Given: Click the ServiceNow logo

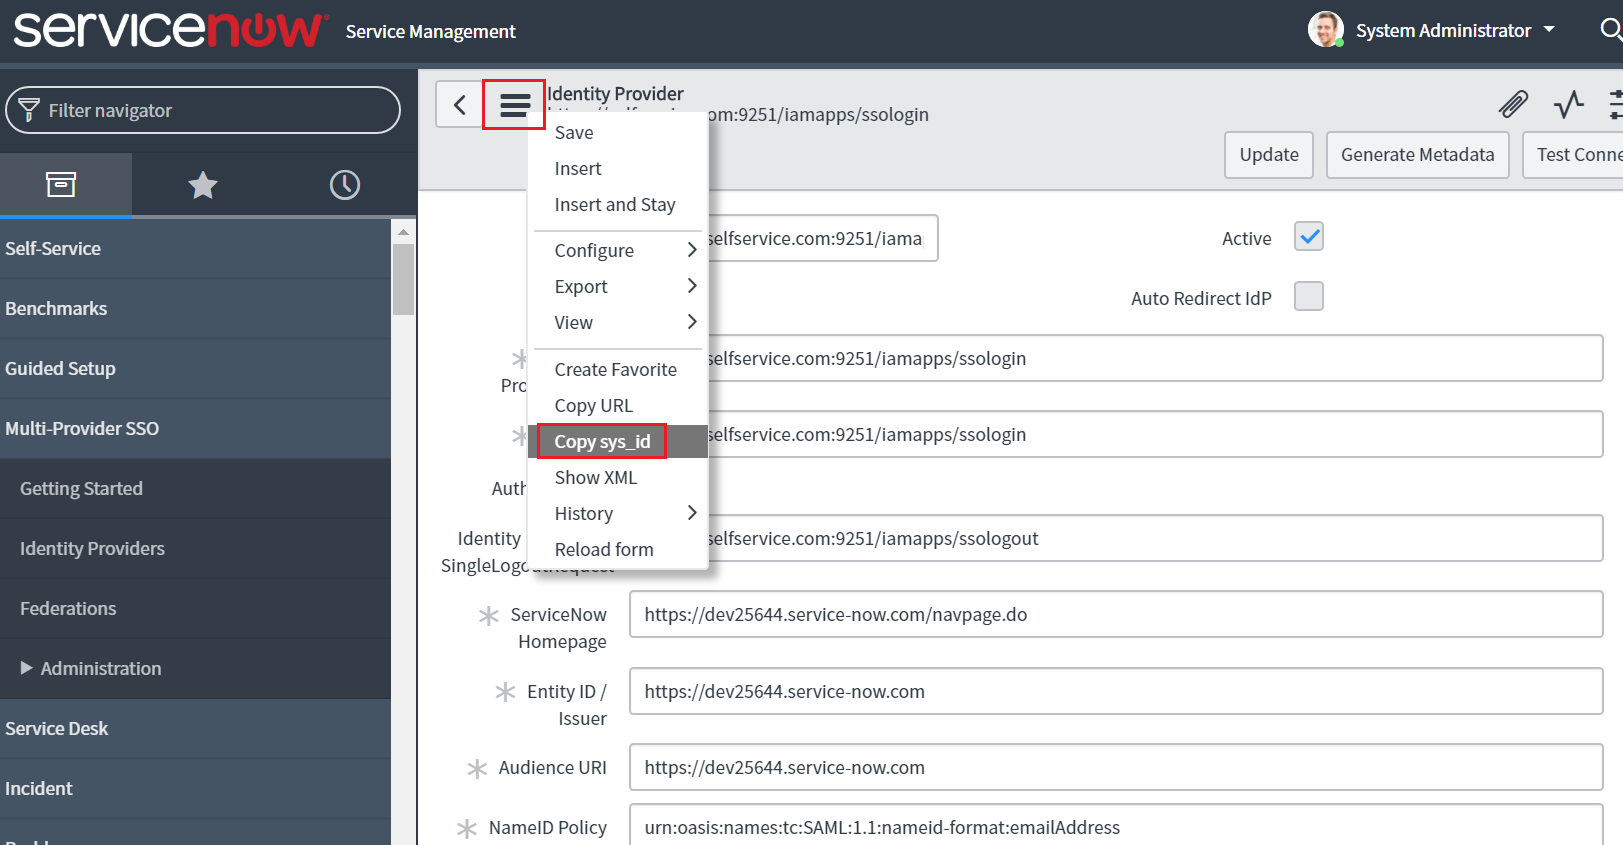Looking at the screenshot, I should (169, 29).
